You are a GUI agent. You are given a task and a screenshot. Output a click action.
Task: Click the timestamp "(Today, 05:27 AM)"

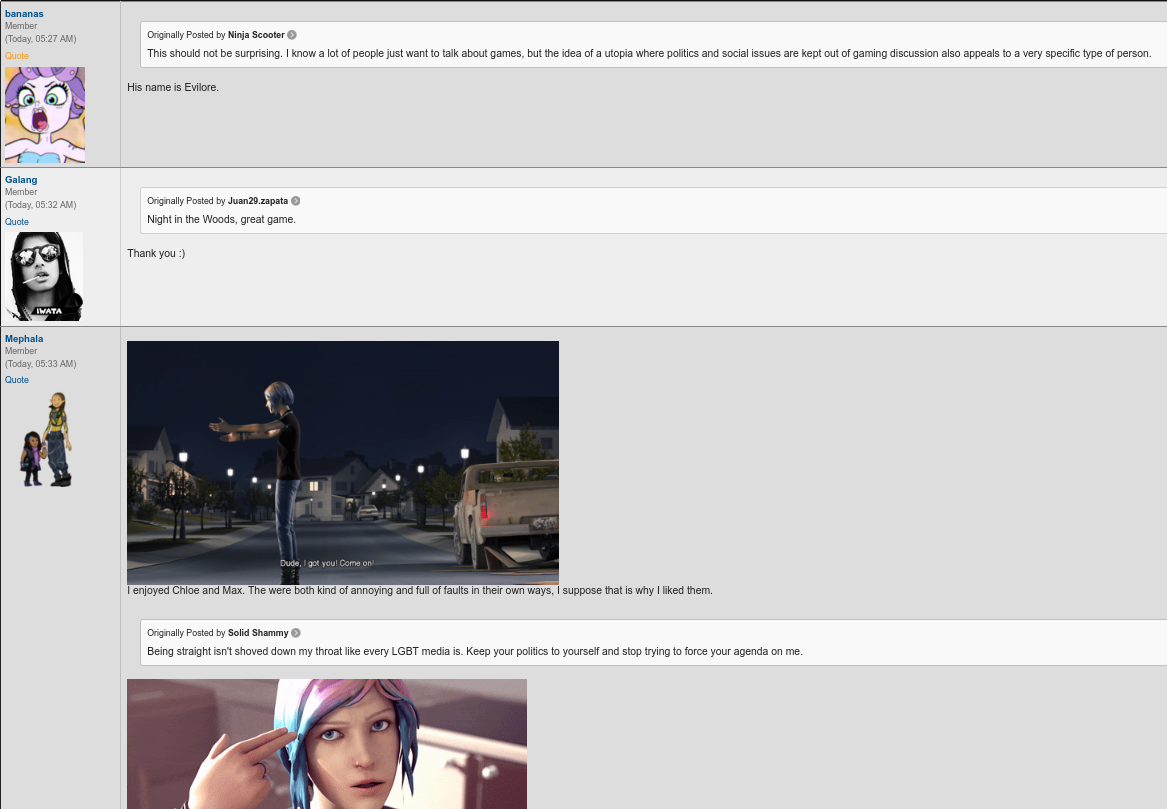(x=40, y=39)
